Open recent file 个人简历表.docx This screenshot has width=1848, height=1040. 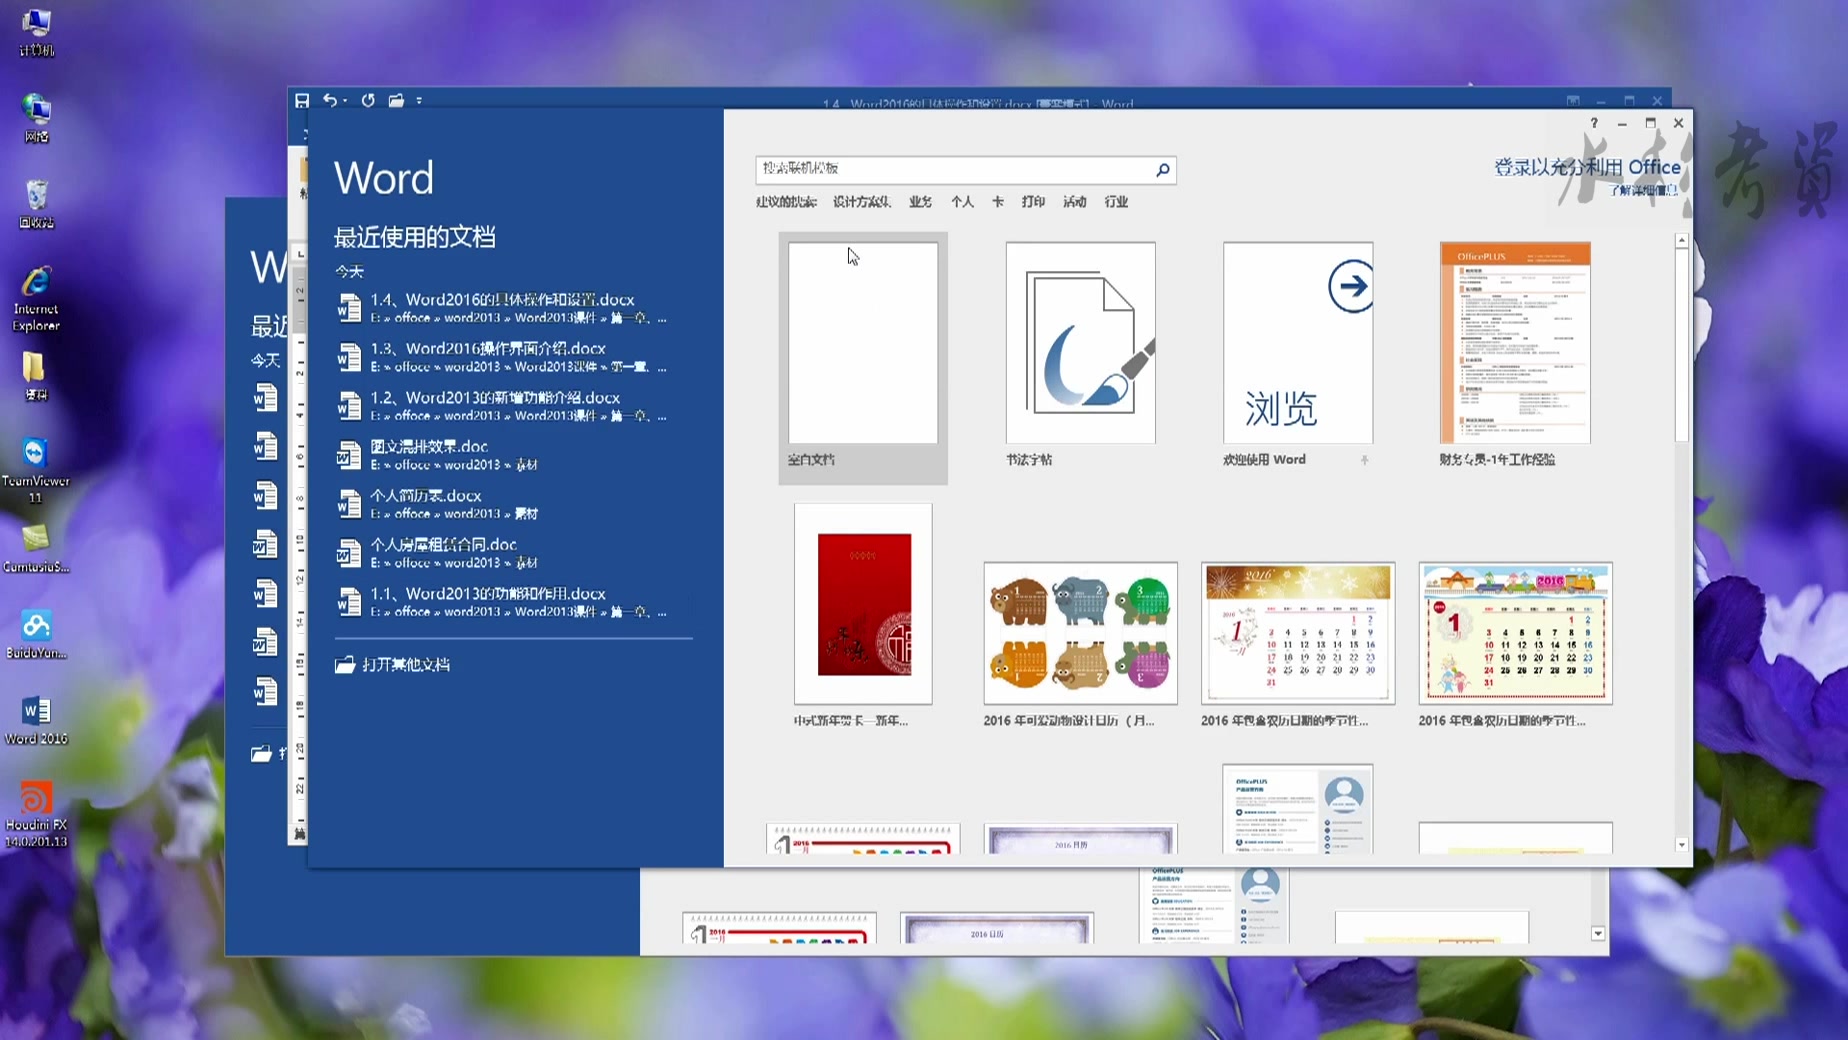513,504
